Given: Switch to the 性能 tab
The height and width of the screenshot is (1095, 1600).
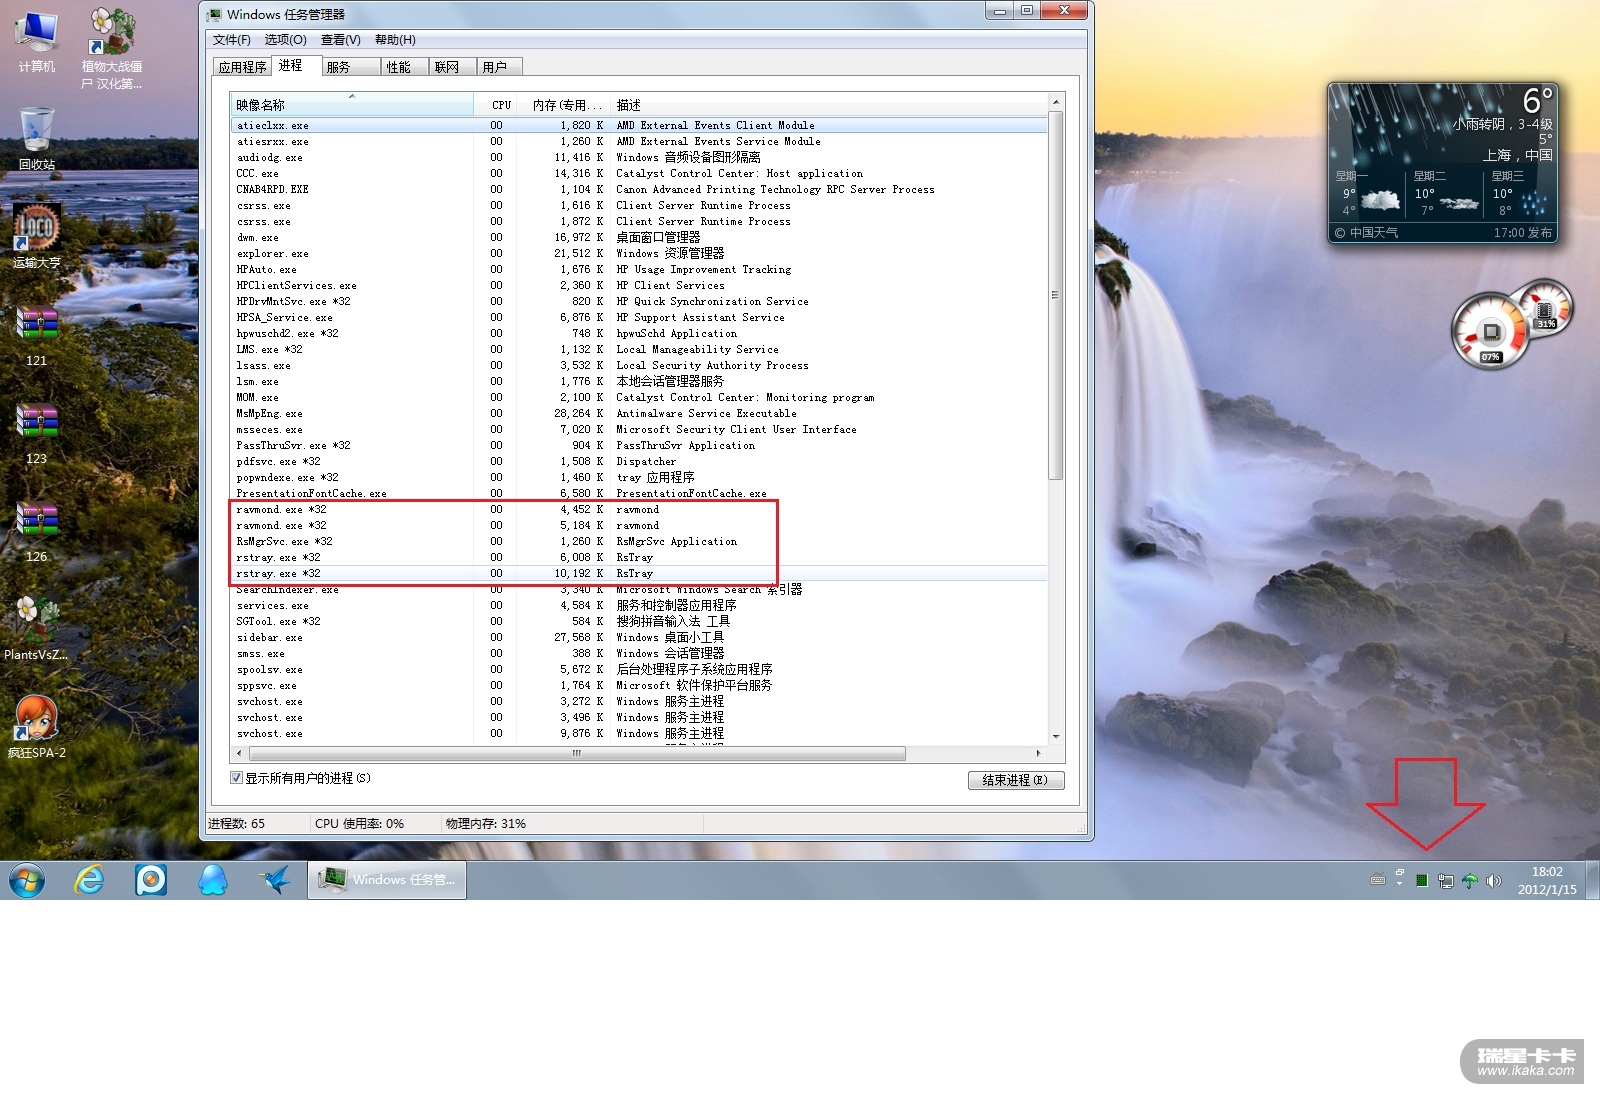Looking at the screenshot, I should coord(405,67).
